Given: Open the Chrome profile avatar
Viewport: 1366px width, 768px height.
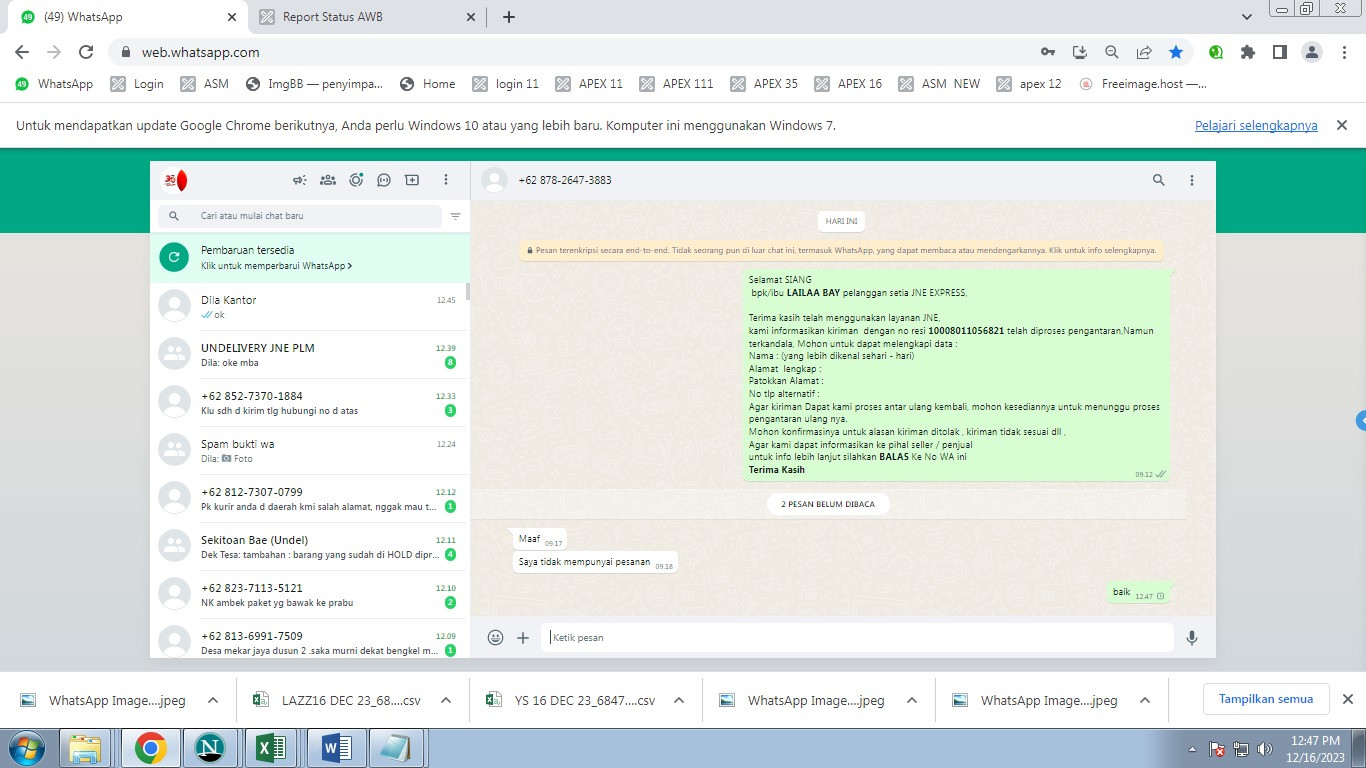Looking at the screenshot, I should click(1312, 52).
